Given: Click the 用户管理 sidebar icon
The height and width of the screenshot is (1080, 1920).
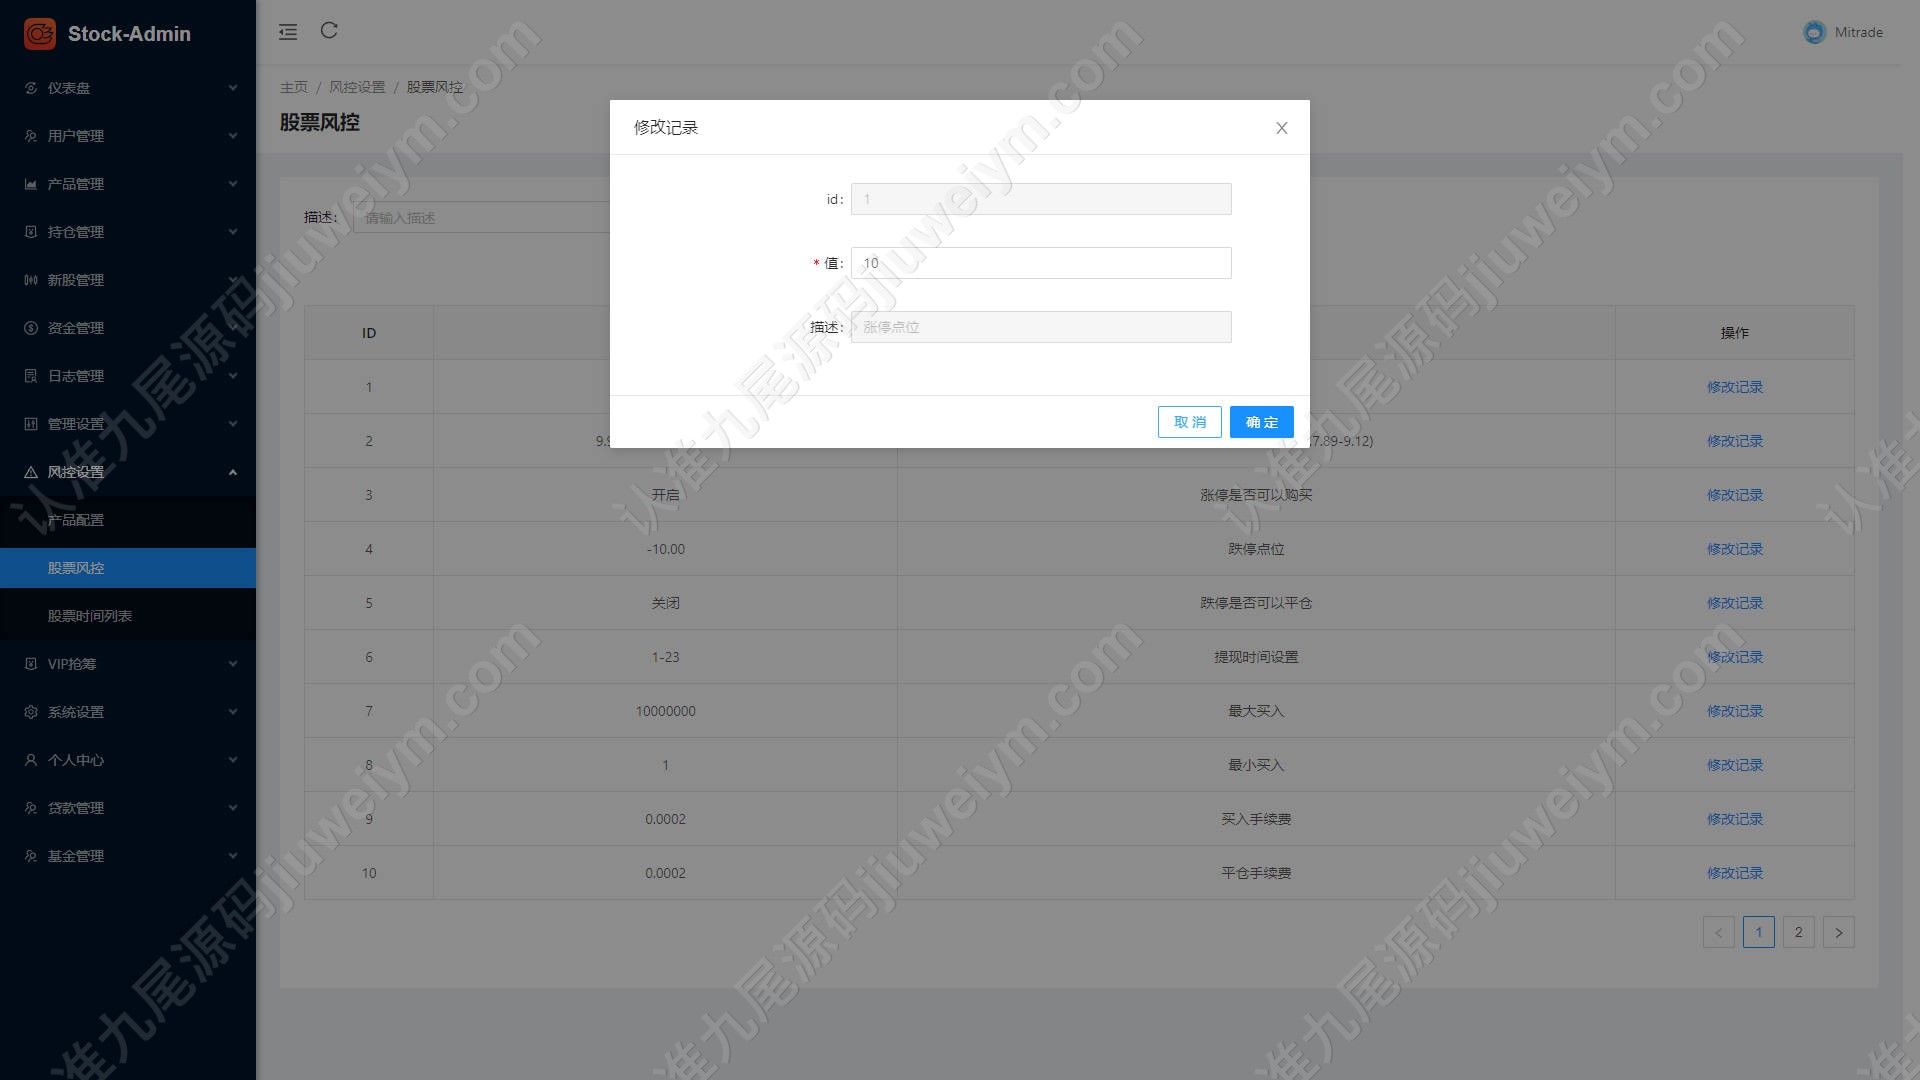Looking at the screenshot, I should (x=31, y=136).
